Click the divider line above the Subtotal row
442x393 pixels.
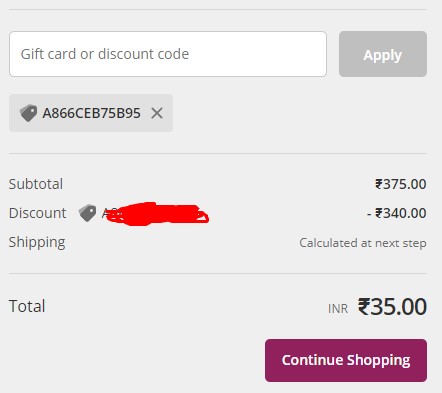(218, 154)
